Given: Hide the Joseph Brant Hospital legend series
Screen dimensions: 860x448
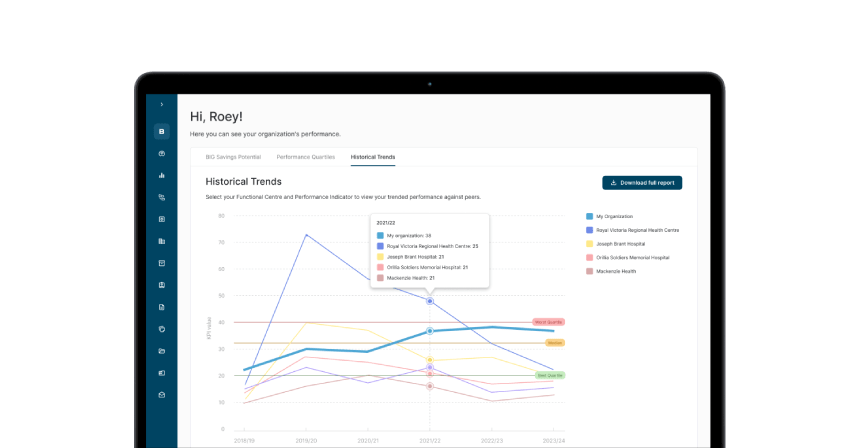Looking at the screenshot, I should click(x=620, y=244).
